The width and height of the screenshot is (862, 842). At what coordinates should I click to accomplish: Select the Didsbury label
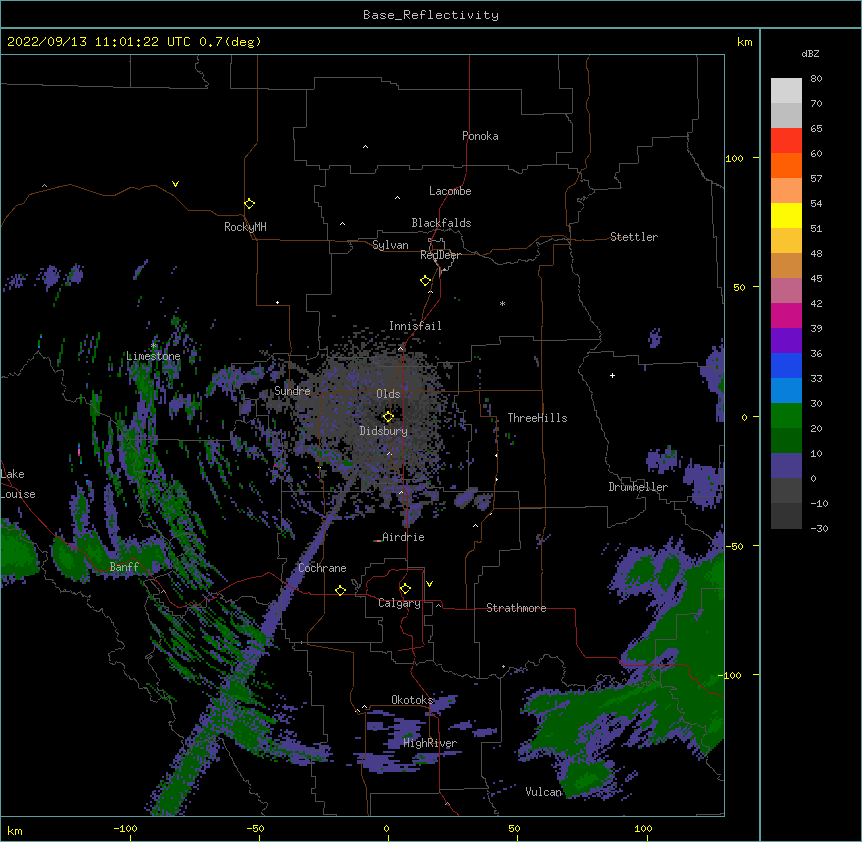pyautogui.click(x=383, y=431)
